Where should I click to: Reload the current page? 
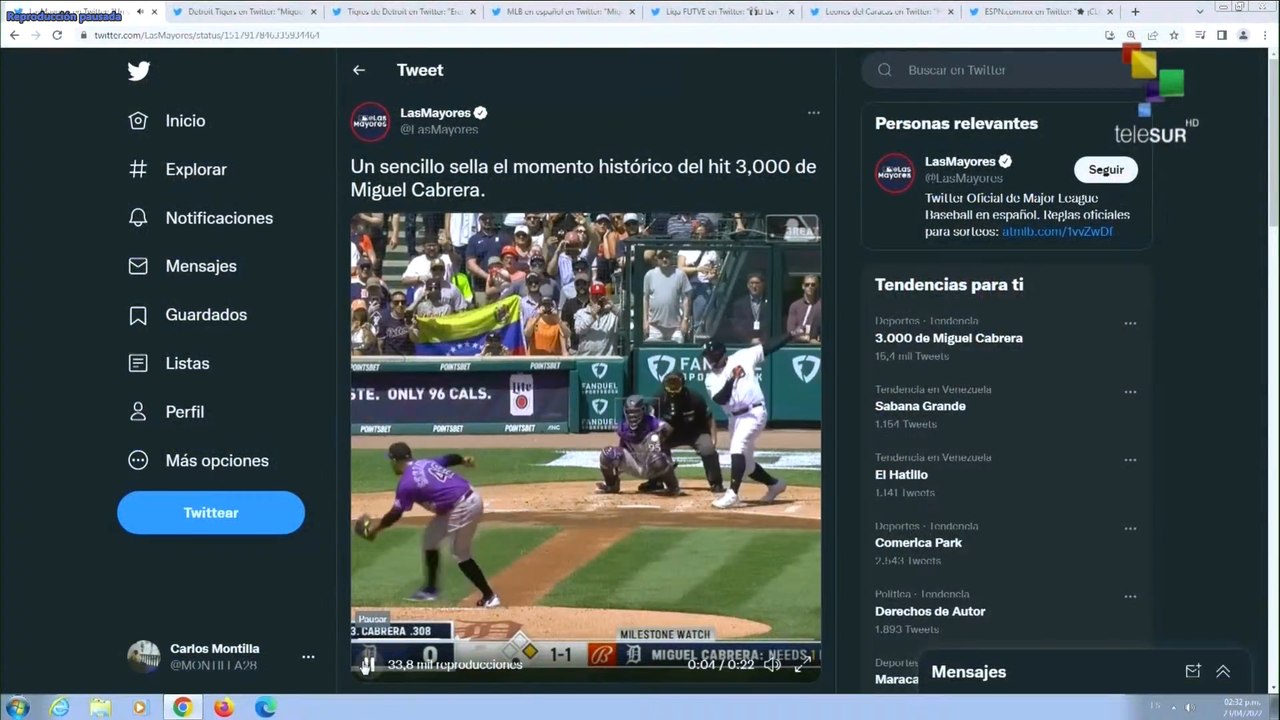pos(58,35)
